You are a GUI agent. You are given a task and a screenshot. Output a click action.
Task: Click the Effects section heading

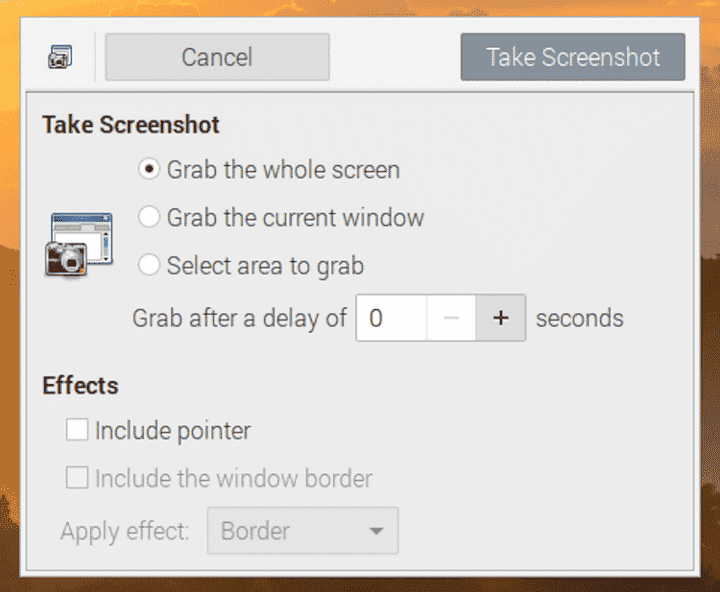click(x=80, y=386)
